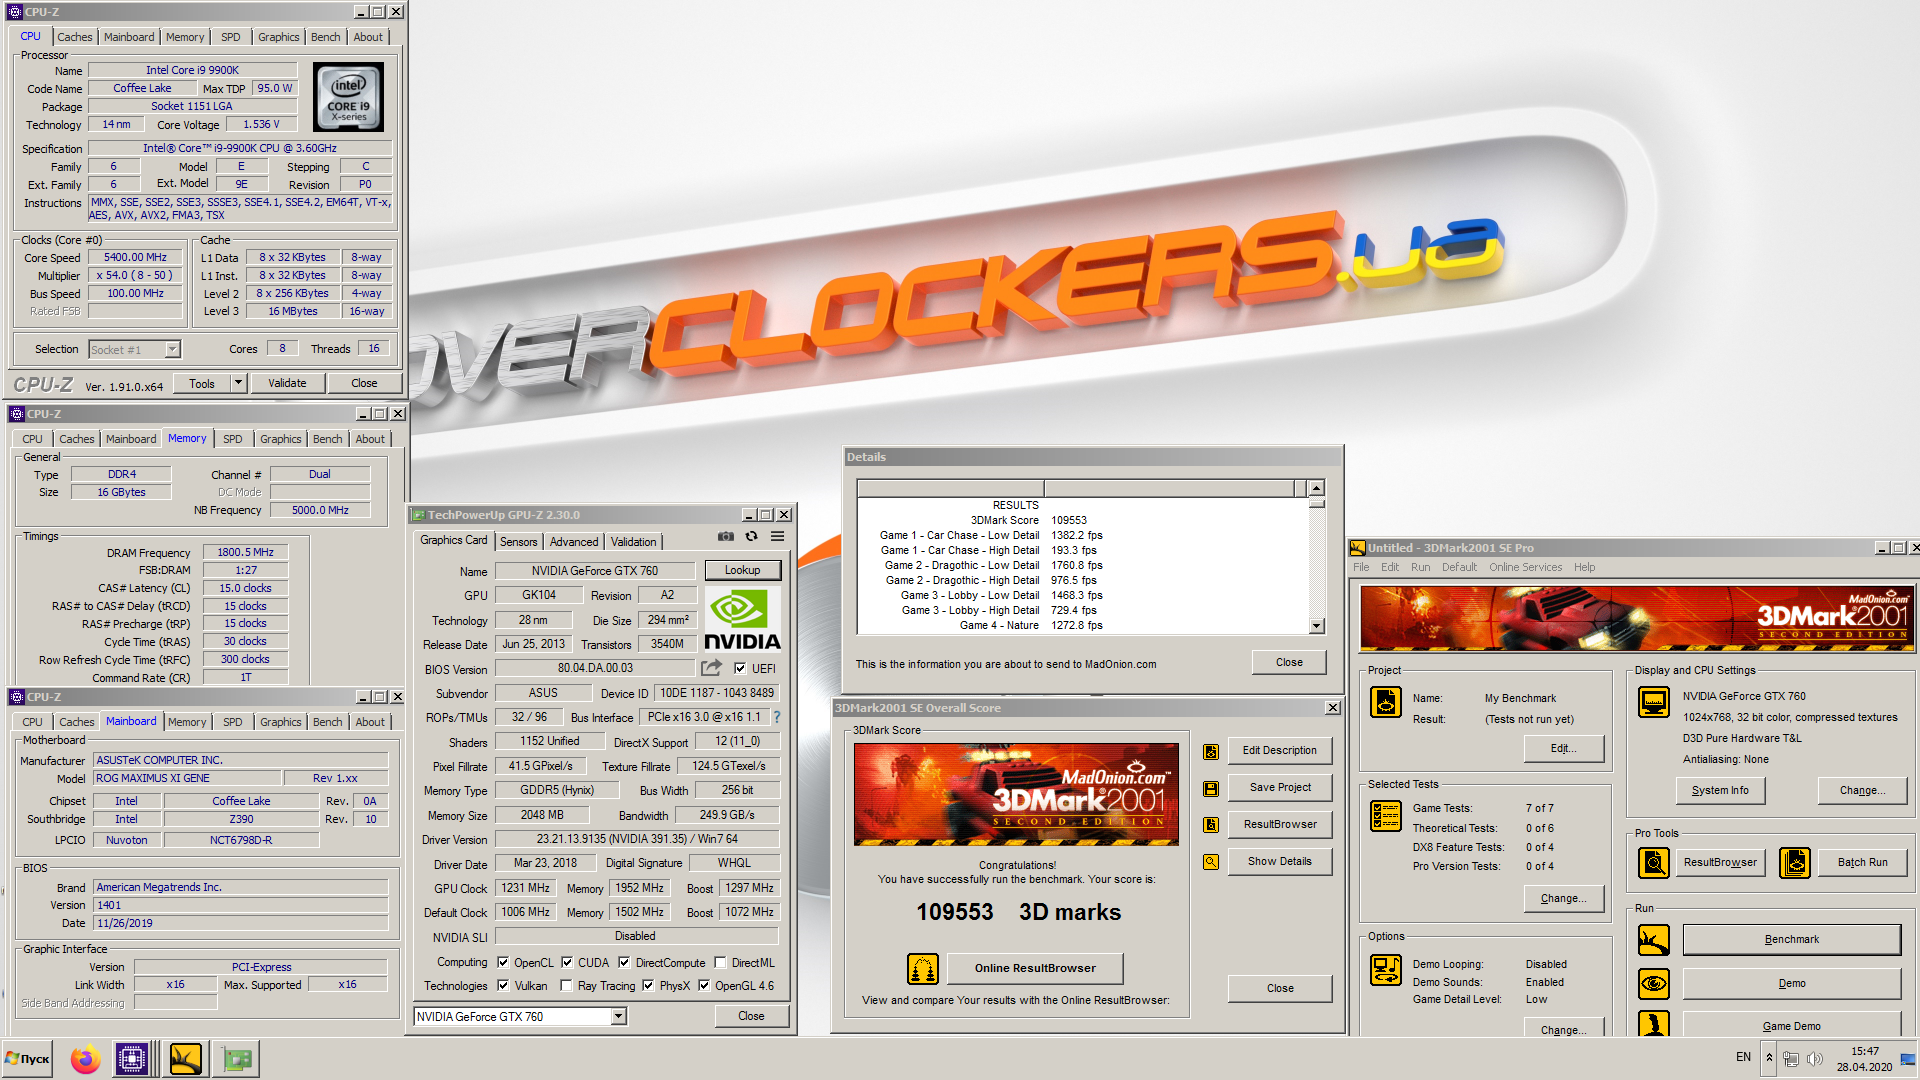
Task: Switch to Sensors tab in GPU-Z
Action: click(x=519, y=542)
